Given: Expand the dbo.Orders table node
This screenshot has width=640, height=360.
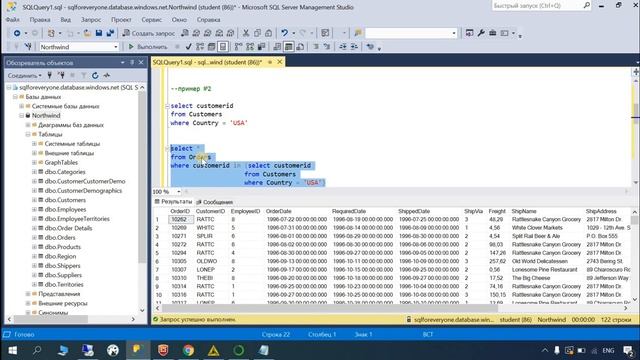Looking at the screenshot, I should pyautogui.click(x=34, y=238).
